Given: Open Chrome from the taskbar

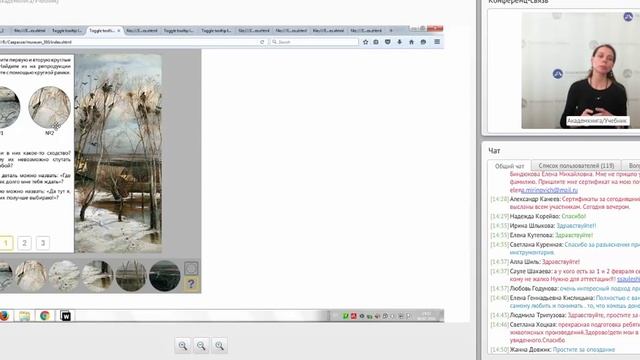Looking at the screenshot, I should pos(45,316).
